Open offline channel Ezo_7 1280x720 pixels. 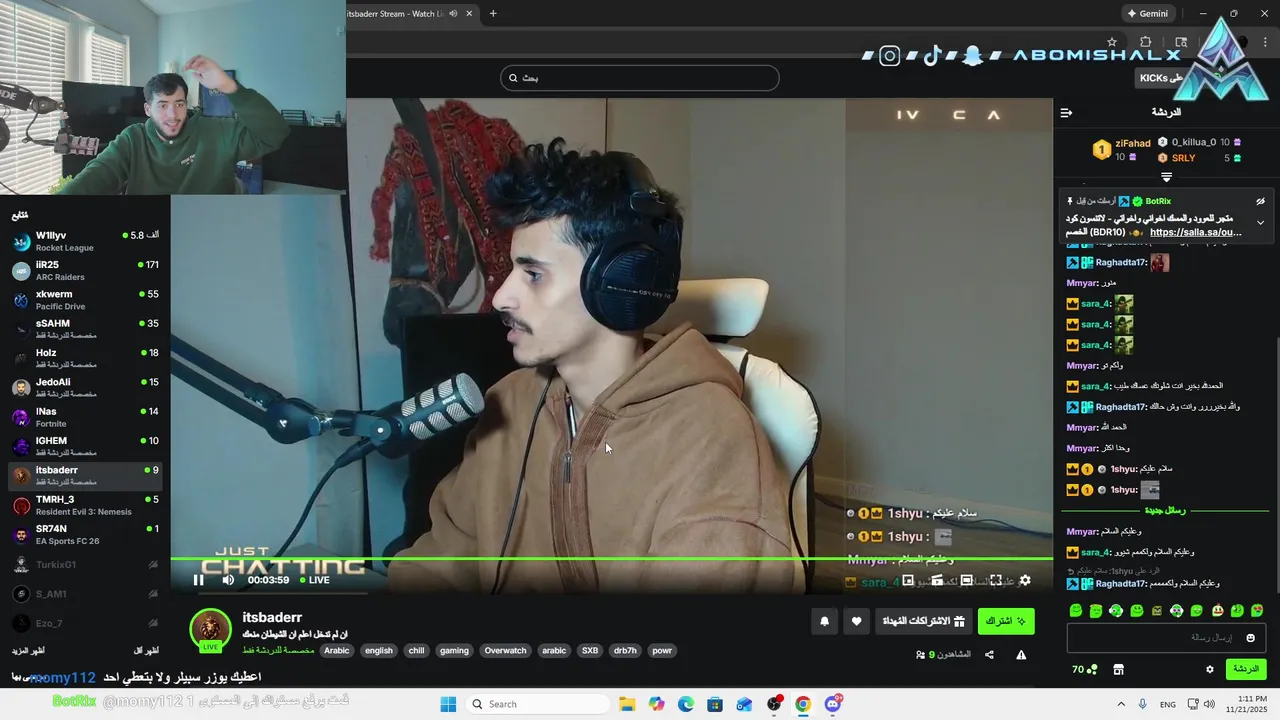point(85,623)
